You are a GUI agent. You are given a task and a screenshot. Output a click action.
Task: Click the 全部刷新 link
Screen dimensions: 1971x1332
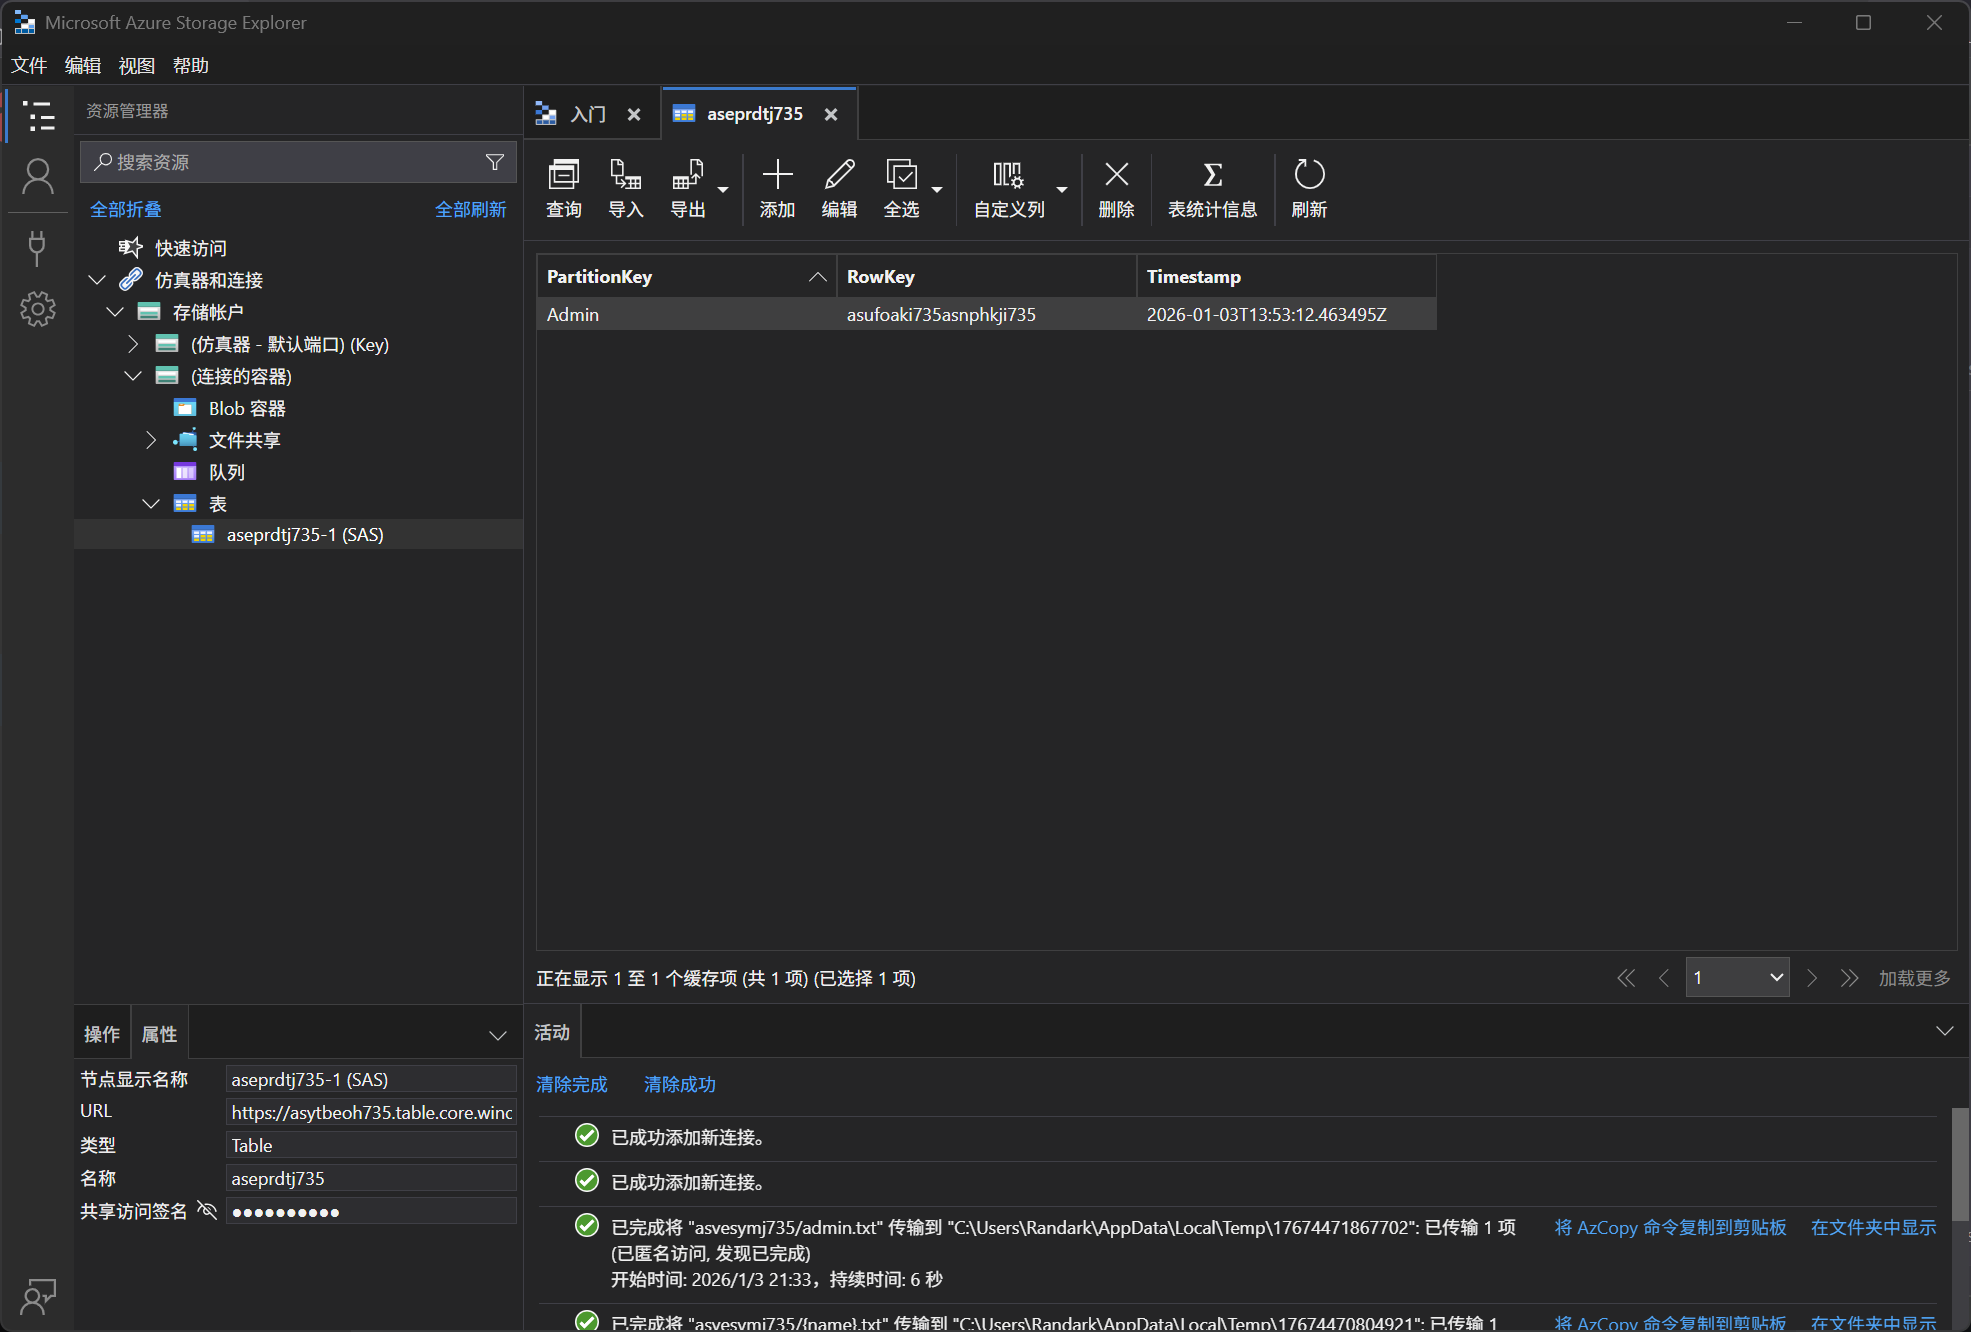[x=470, y=209]
